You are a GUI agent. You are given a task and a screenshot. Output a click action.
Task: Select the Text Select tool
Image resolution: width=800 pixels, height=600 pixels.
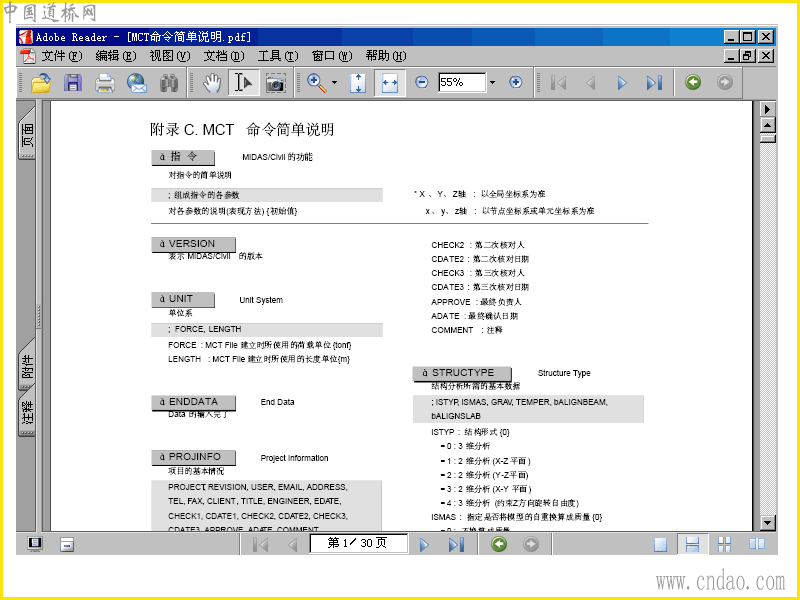pyautogui.click(x=244, y=82)
